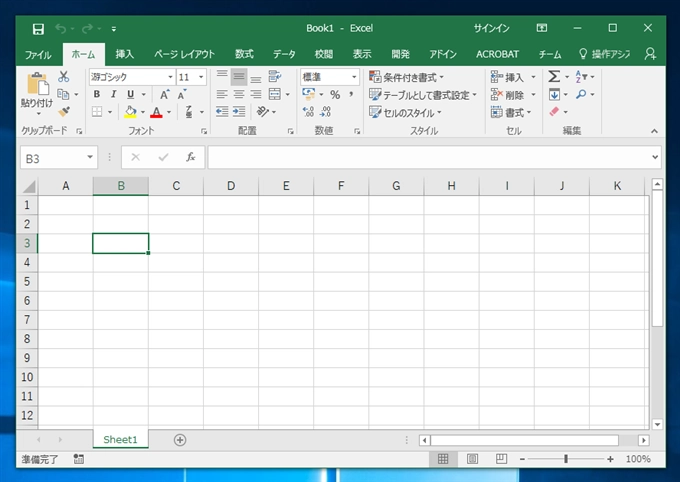Screen dimensions: 680x482
Task: Align text left
Action: pos(222,94)
